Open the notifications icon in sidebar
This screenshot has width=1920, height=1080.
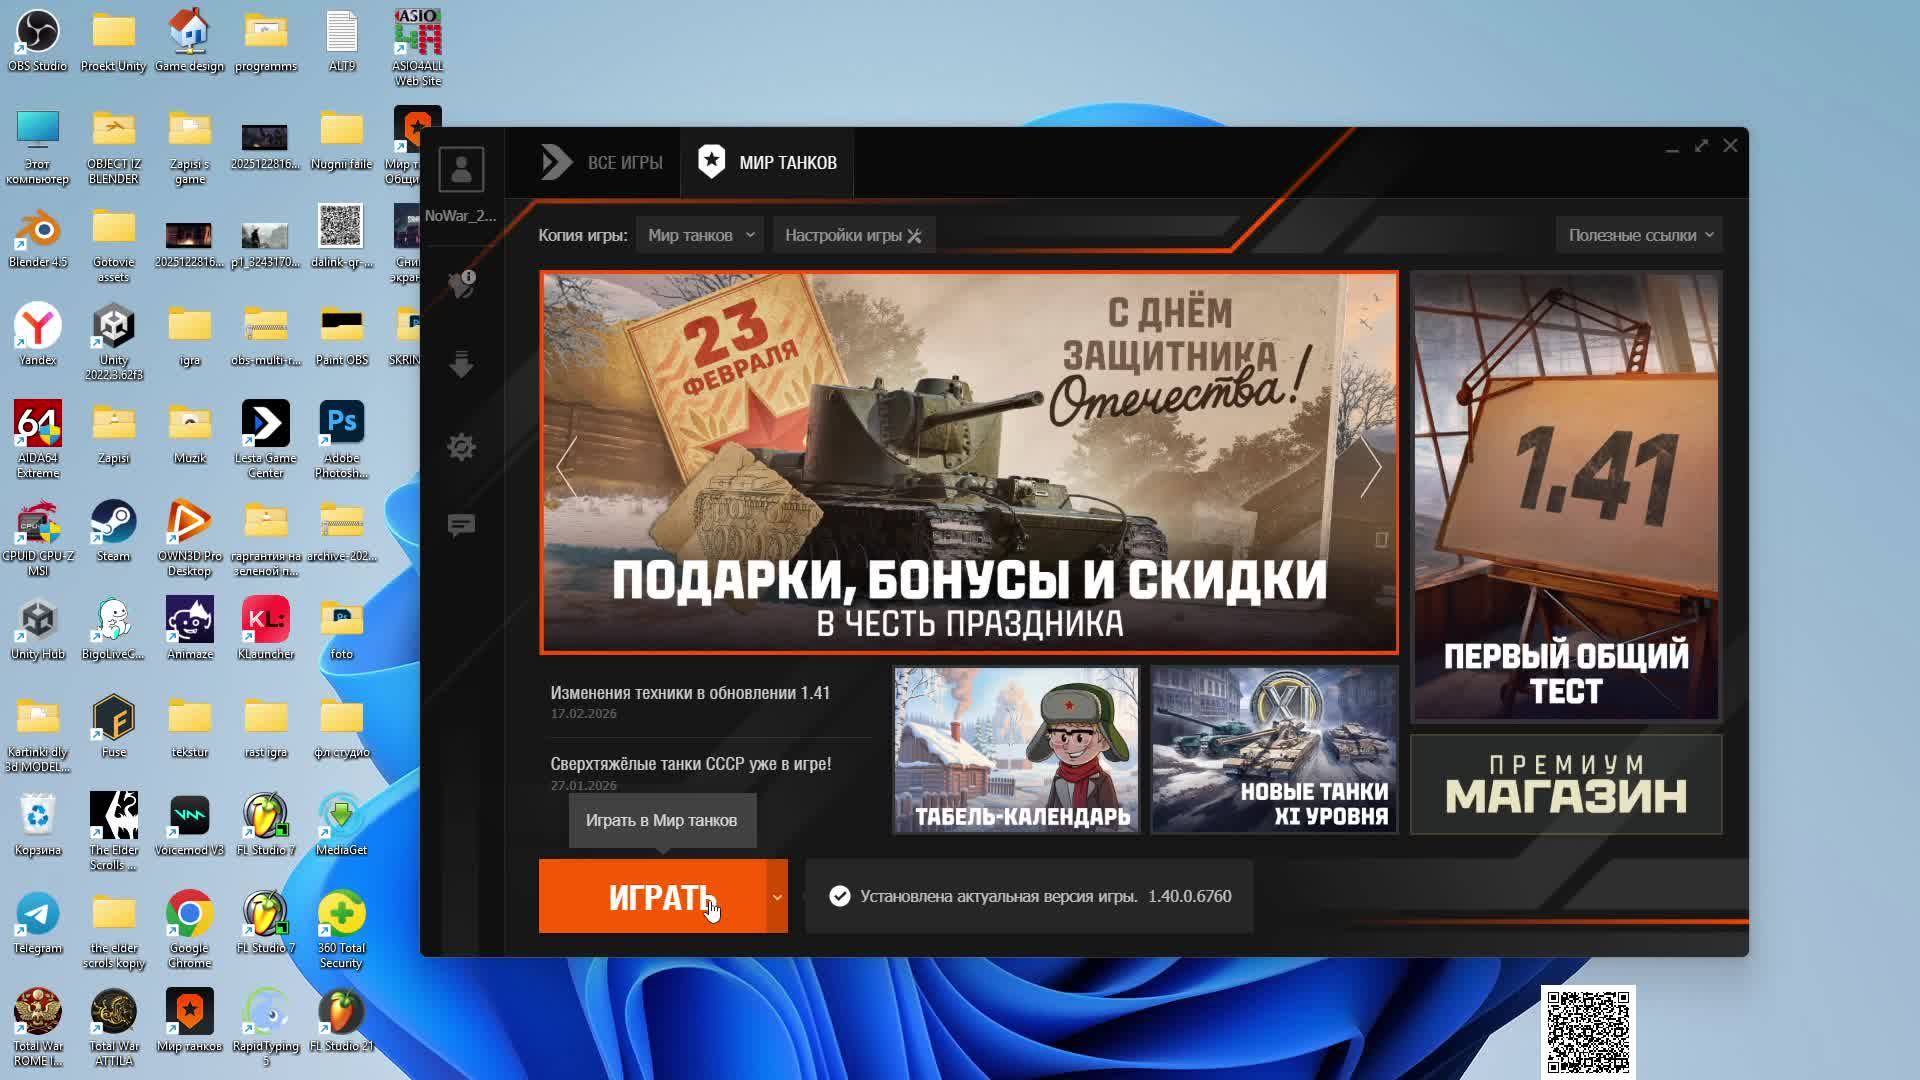coord(461,284)
